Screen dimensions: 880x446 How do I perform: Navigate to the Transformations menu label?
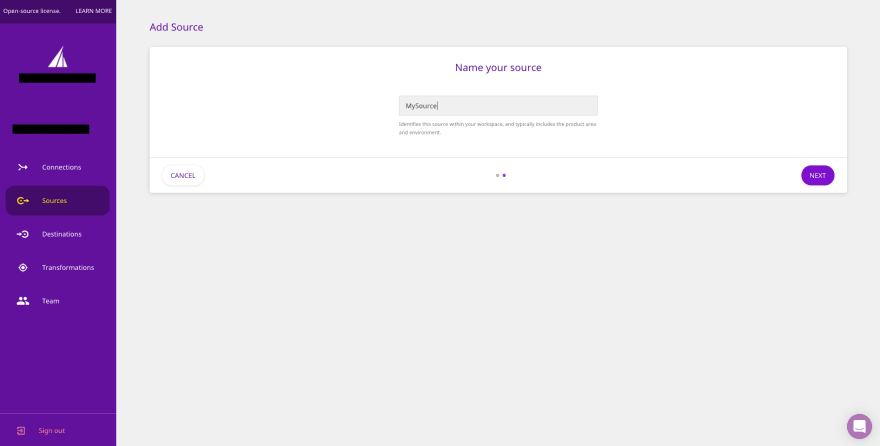[x=68, y=268]
